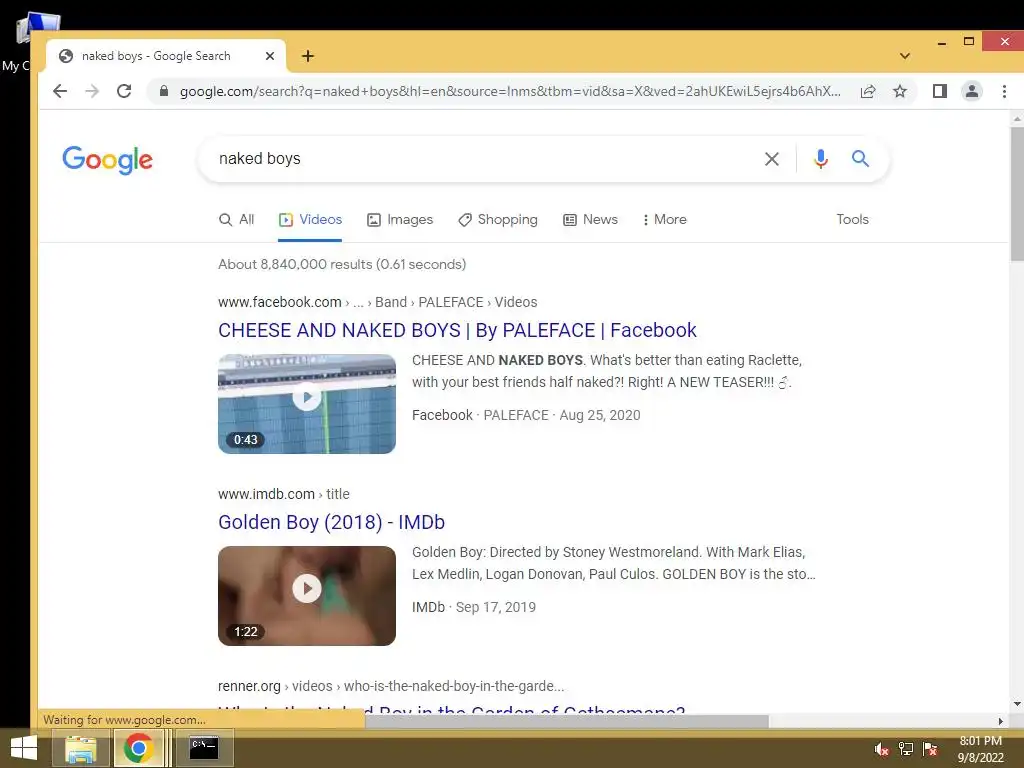
Task: Submit search with the magnifier icon
Action: 860,159
